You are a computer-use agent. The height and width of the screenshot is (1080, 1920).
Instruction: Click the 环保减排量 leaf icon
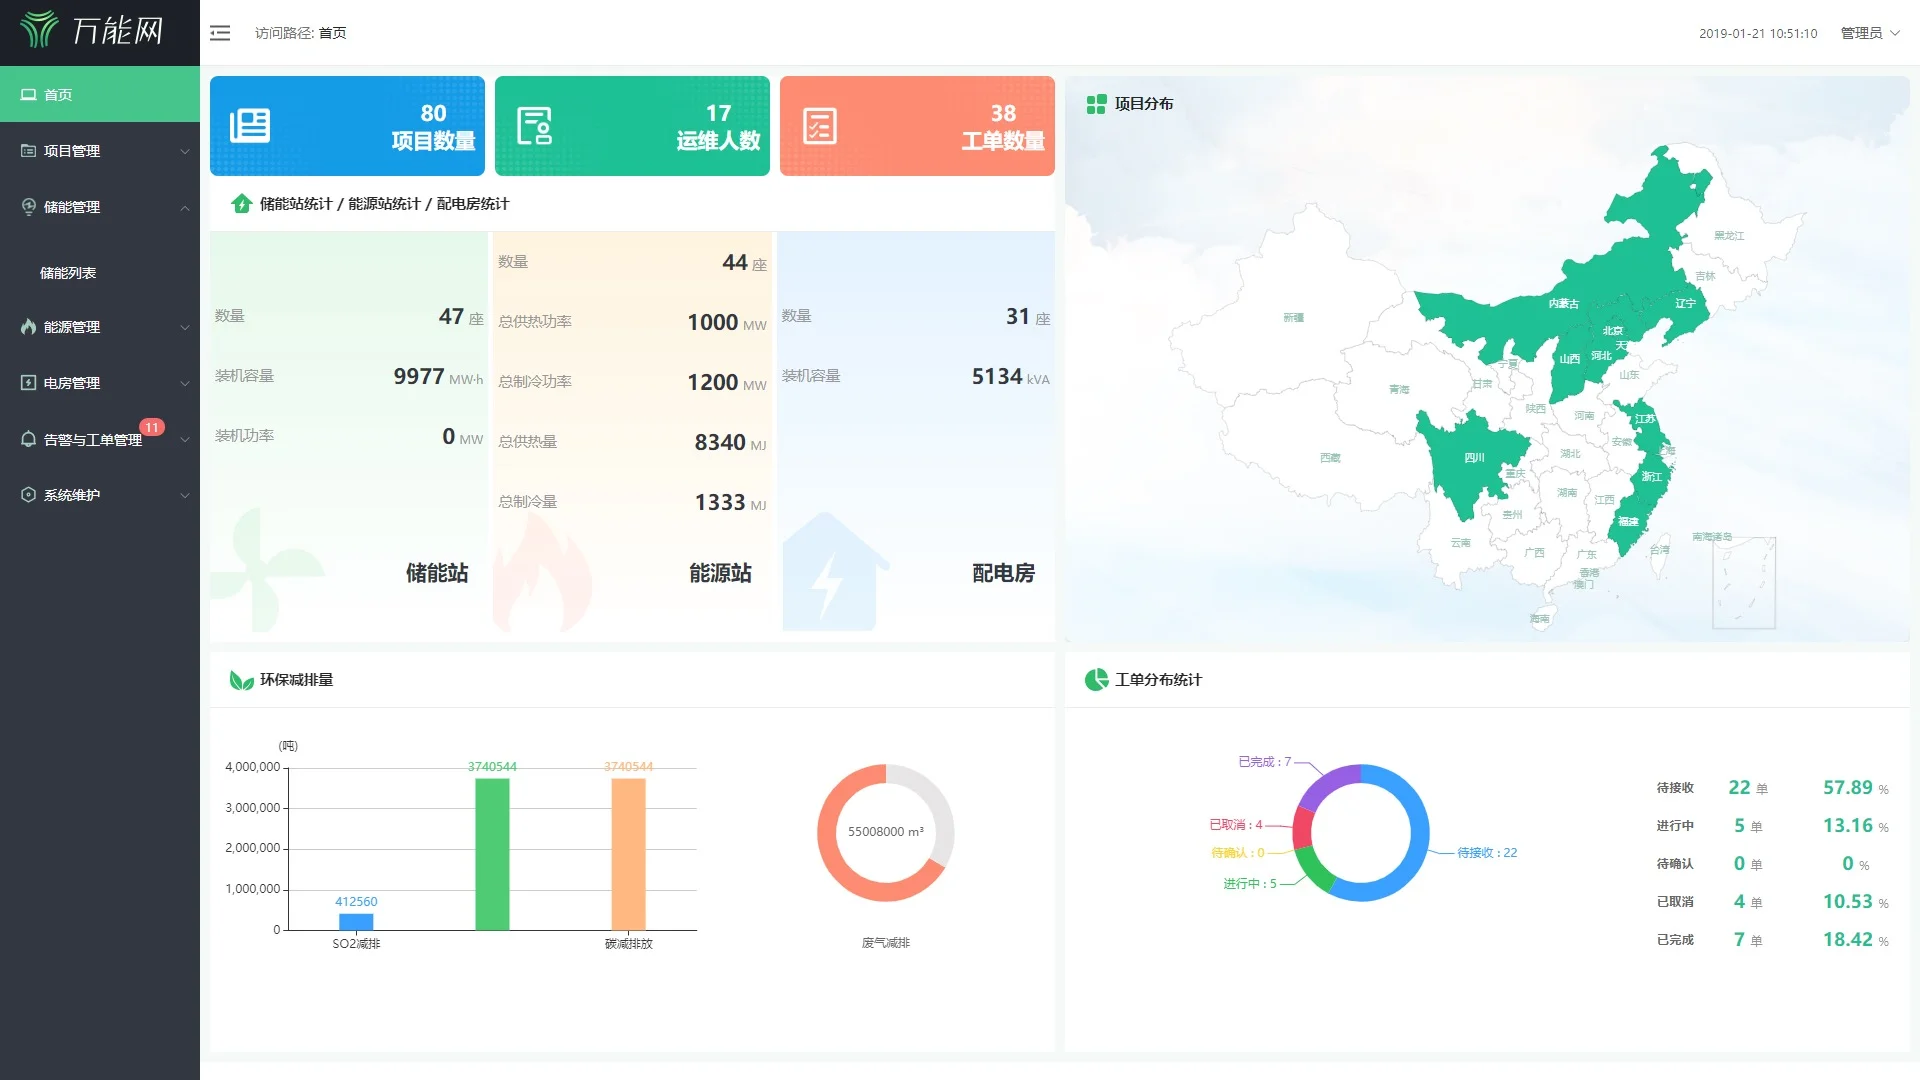click(241, 680)
